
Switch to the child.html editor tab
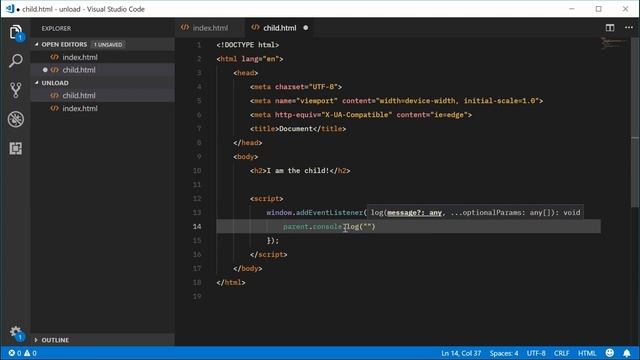tap(279, 28)
